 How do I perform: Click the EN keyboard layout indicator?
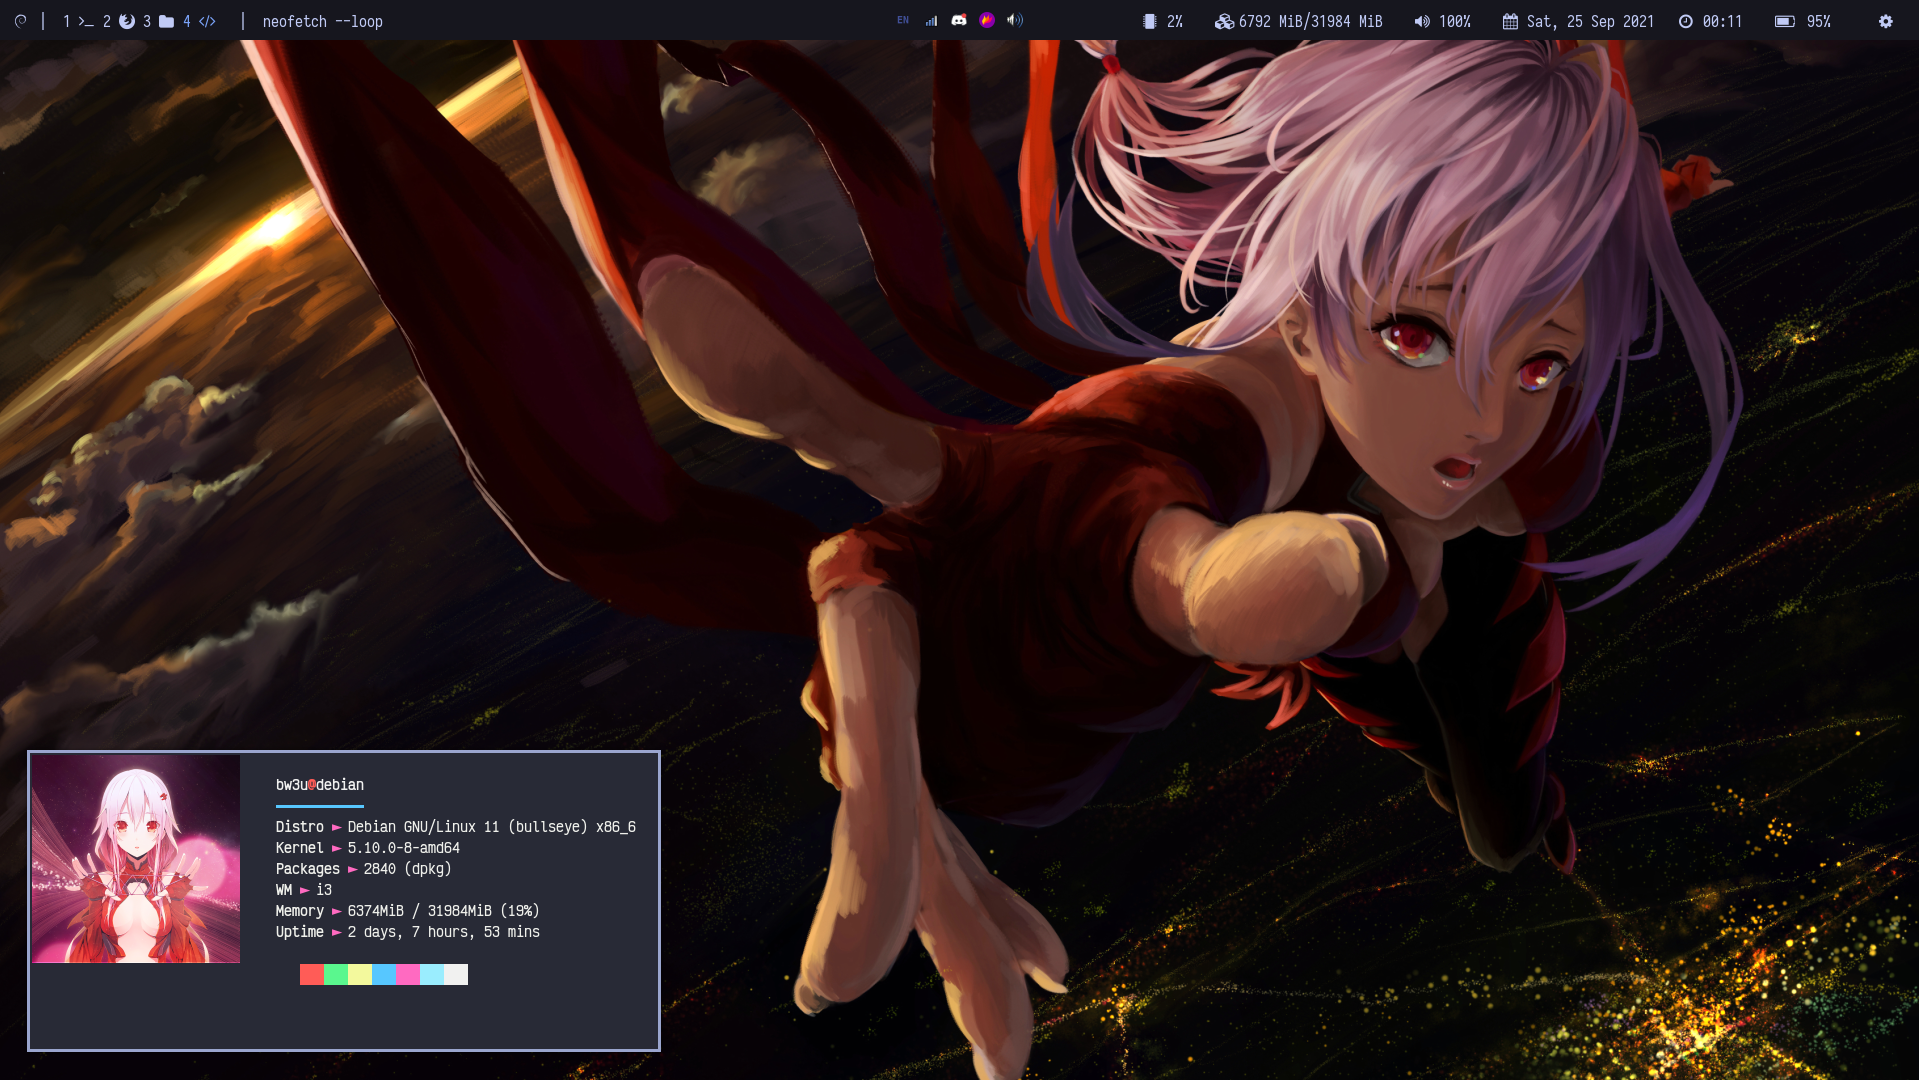tap(903, 20)
